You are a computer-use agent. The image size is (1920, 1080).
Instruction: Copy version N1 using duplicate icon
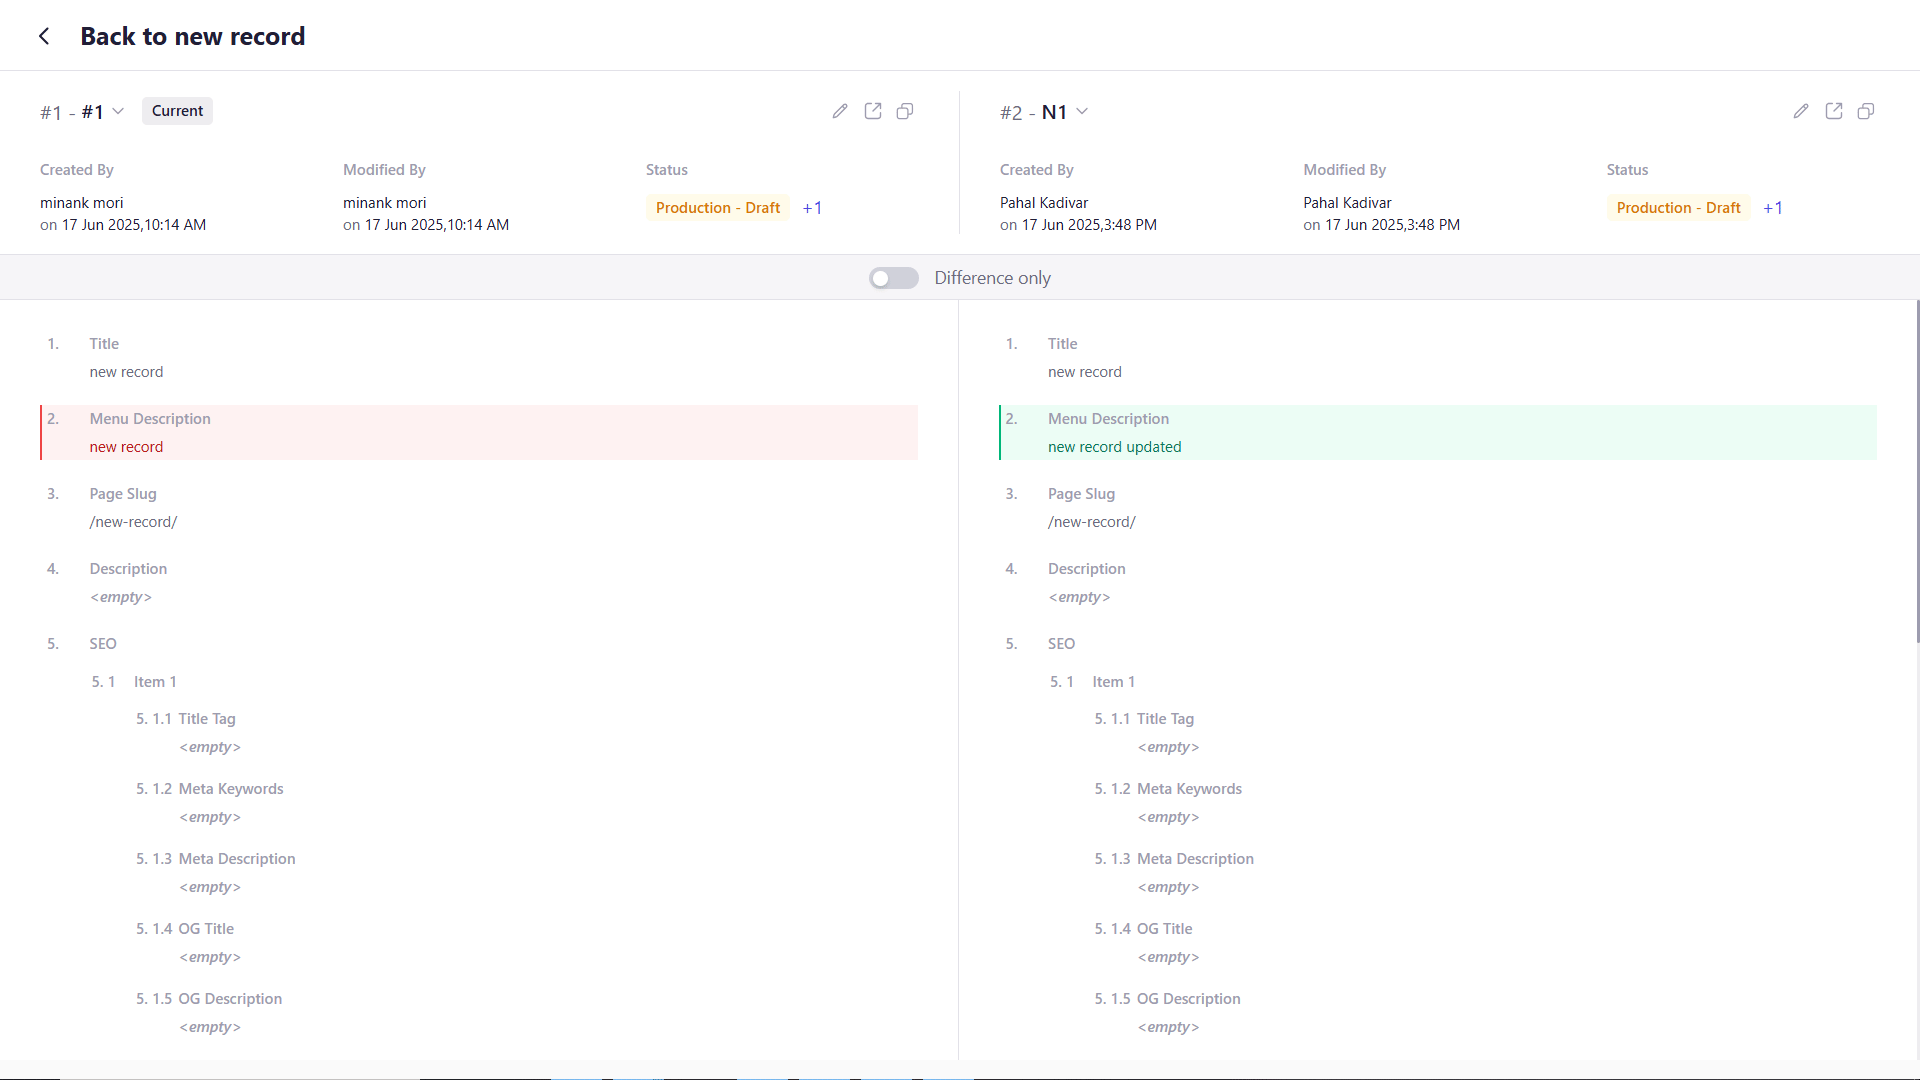pyautogui.click(x=1866, y=111)
